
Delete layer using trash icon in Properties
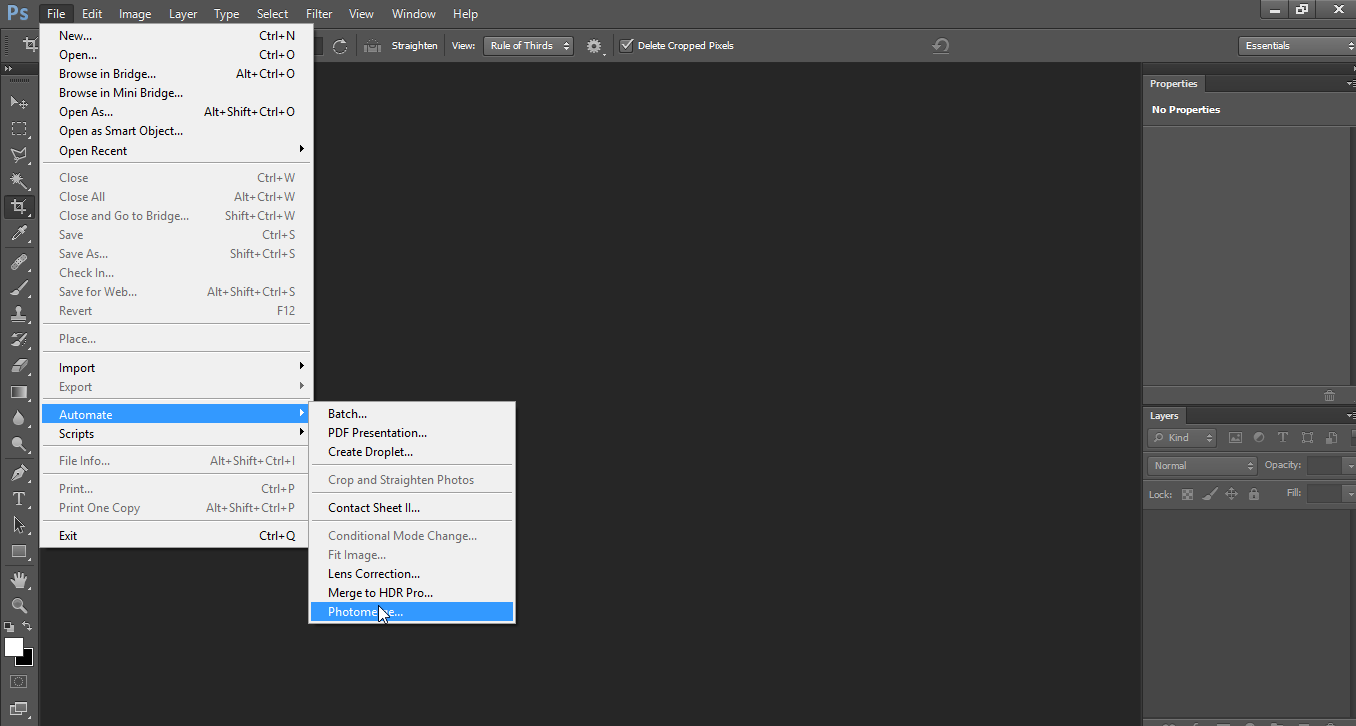point(1329,396)
